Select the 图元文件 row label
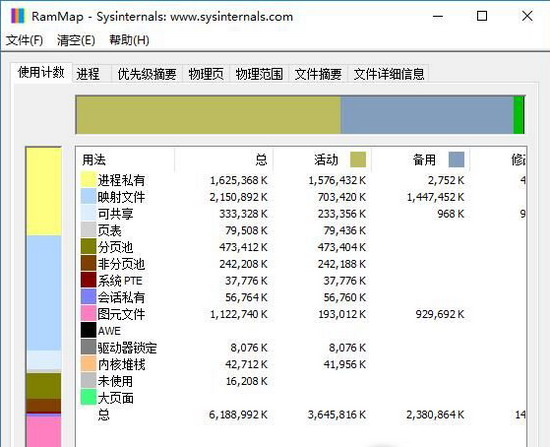The image size is (550, 447). pyautogui.click(x=121, y=314)
